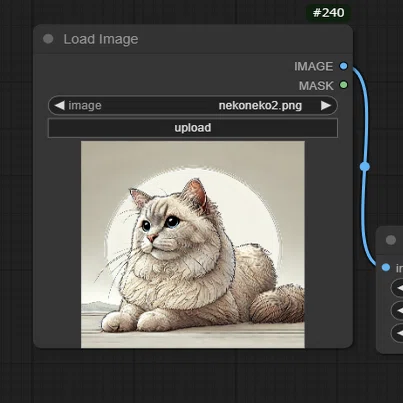Click the MASK output label
Image resolution: width=403 pixels, height=403 pixels.
tap(316, 86)
